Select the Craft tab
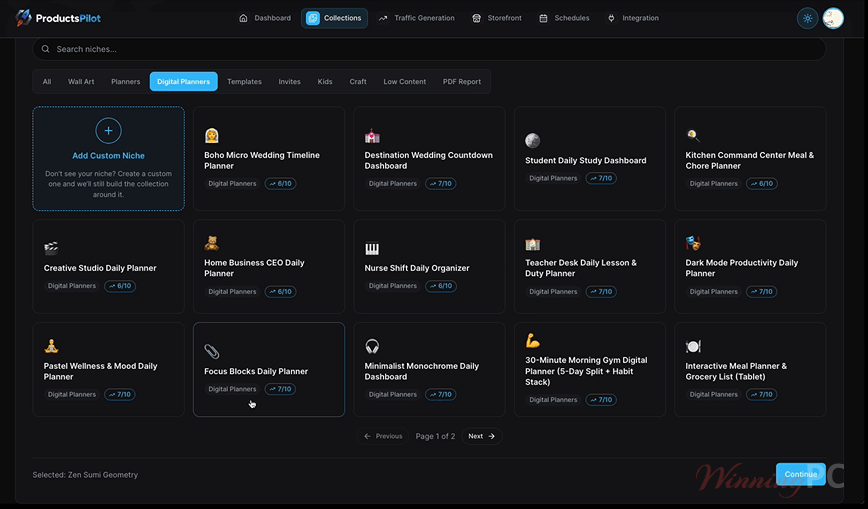The image size is (868, 509). [x=358, y=81]
